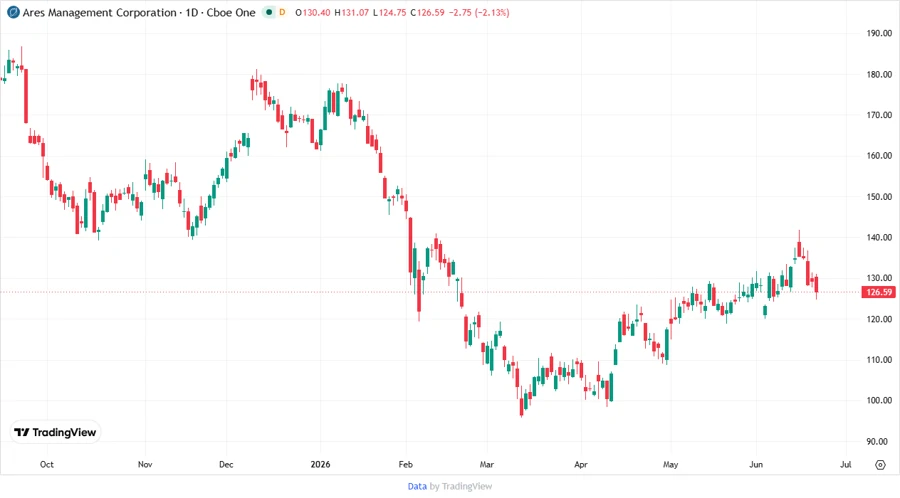900x498 pixels.
Task: Click the orange D data indicator
Action: 282,12
